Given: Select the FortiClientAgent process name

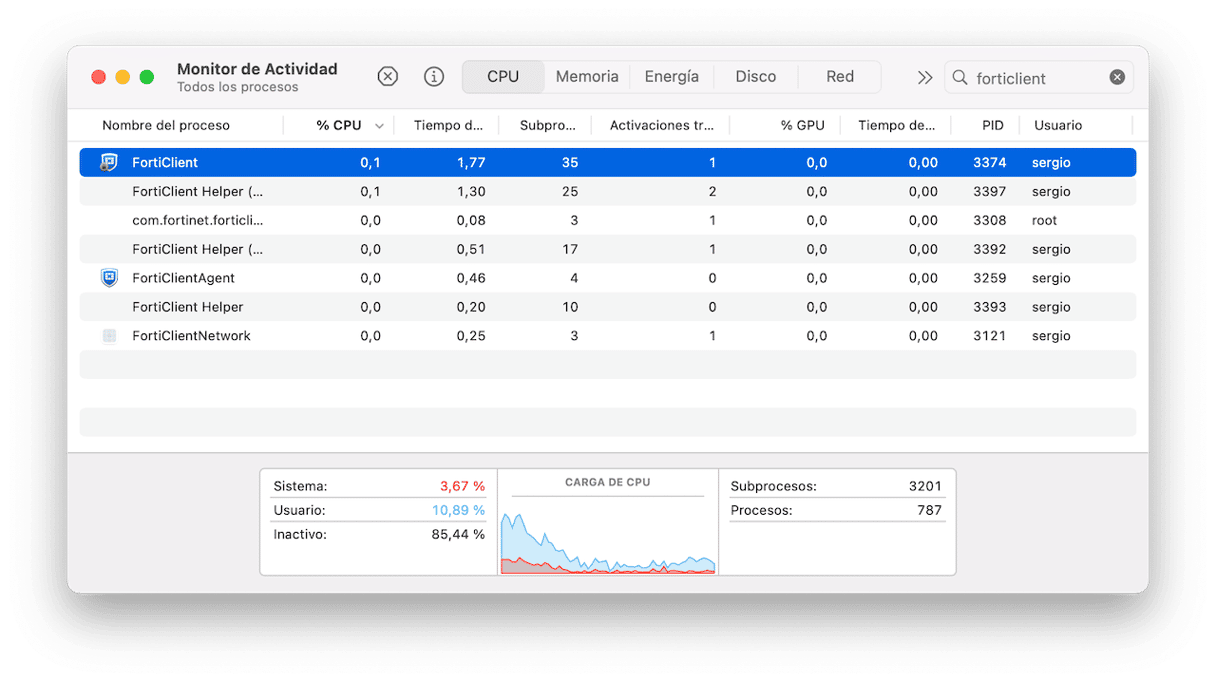Looking at the screenshot, I should click(183, 278).
